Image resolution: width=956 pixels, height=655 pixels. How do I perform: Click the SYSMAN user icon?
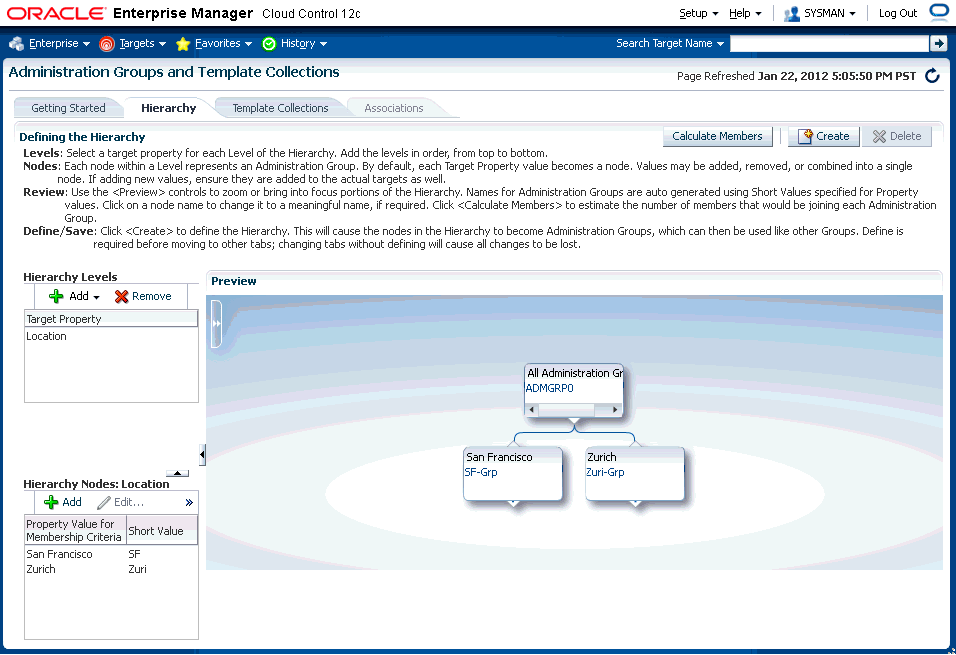(791, 13)
